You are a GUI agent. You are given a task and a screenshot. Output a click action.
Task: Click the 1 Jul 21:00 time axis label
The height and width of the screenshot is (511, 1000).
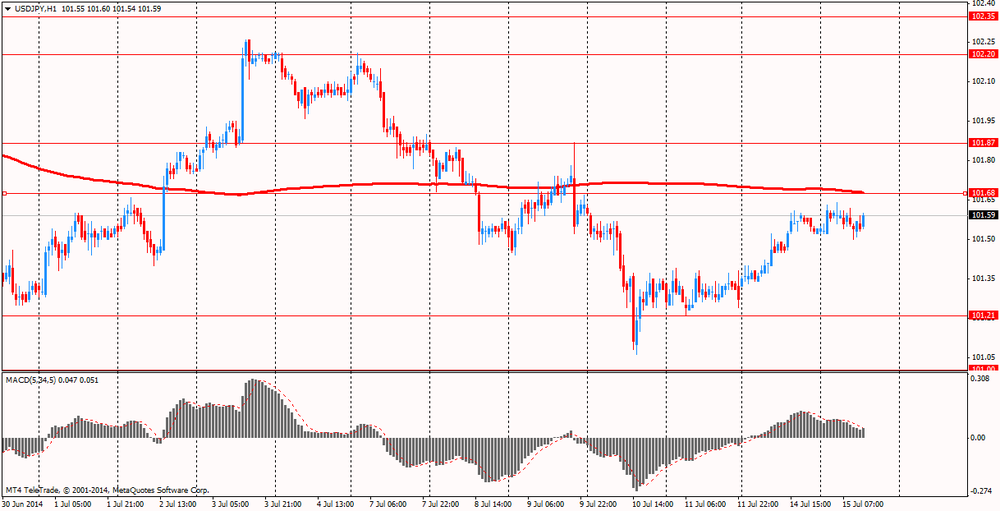[x=128, y=505]
